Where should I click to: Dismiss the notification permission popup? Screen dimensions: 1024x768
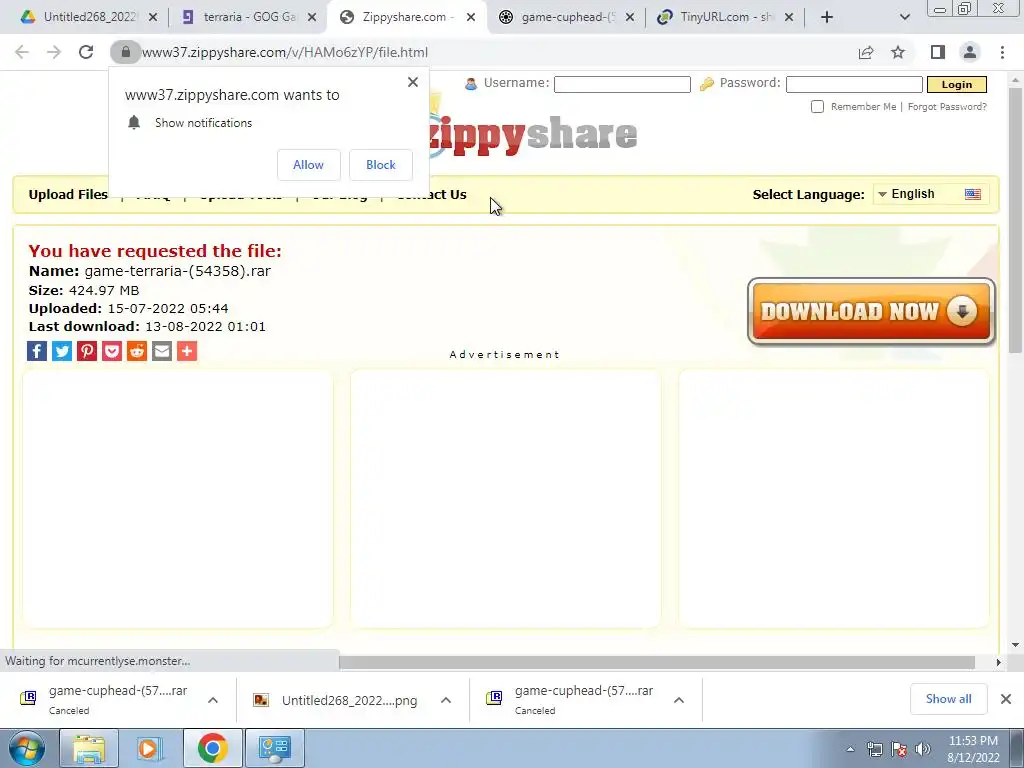pyautogui.click(x=413, y=82)
